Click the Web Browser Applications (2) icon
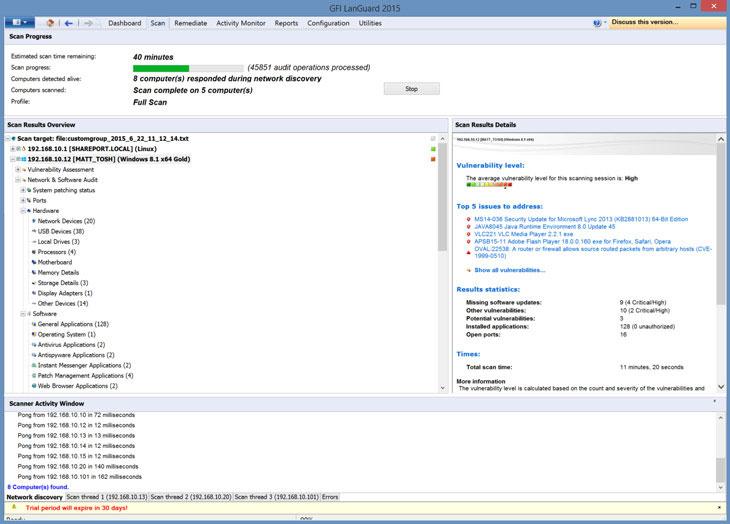This screenshot has width=730, height=524. pos(34,386)
